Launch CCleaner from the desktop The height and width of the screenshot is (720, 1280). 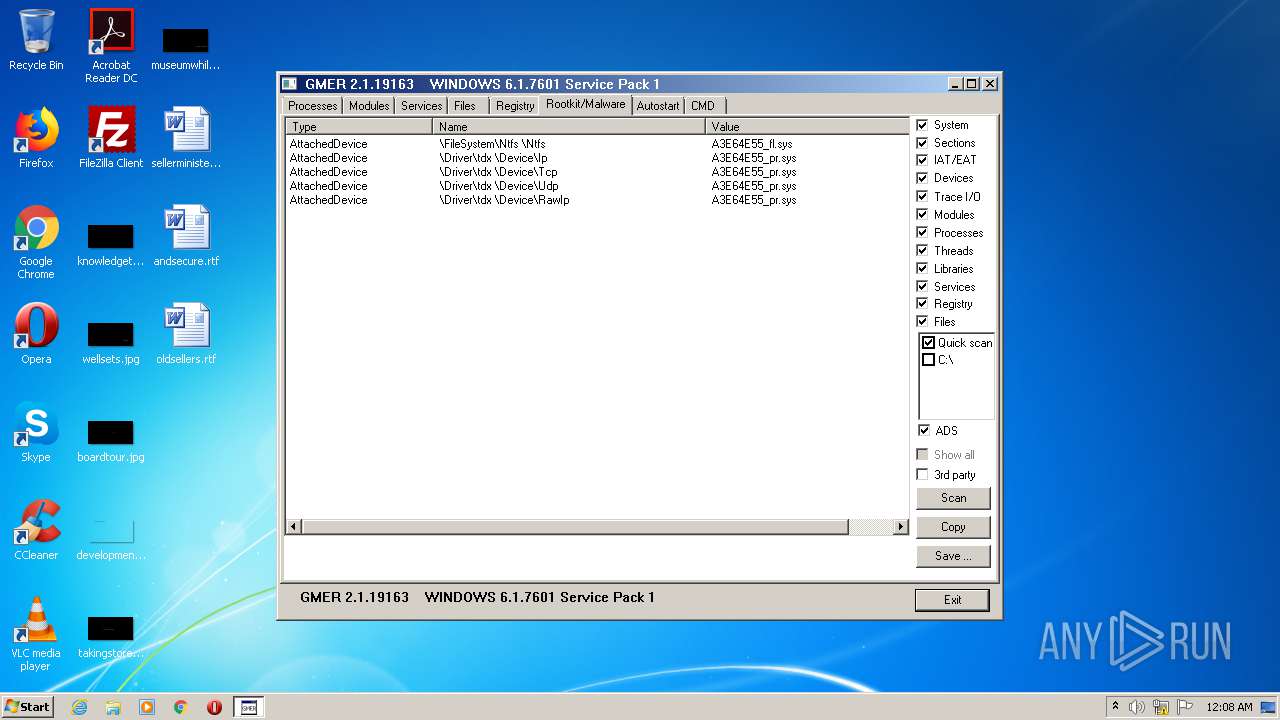tap(36, 530)
